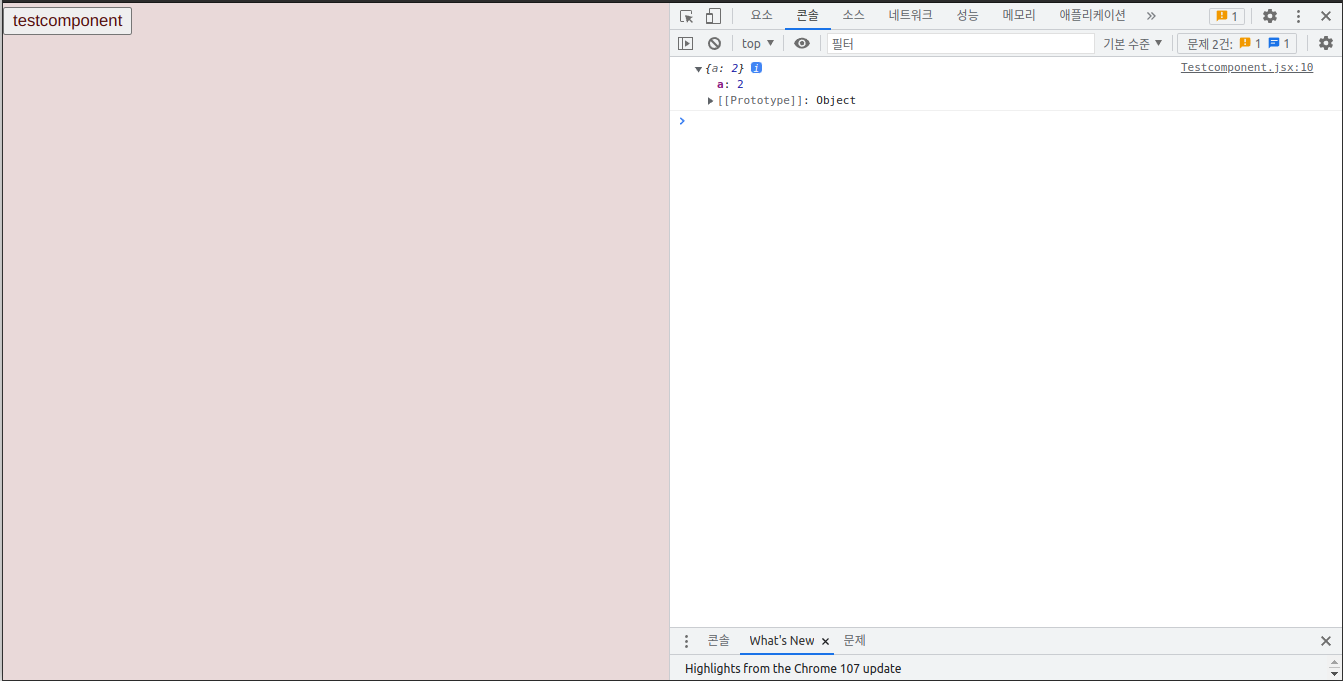Select the a: 2 property row

(730, 84)
